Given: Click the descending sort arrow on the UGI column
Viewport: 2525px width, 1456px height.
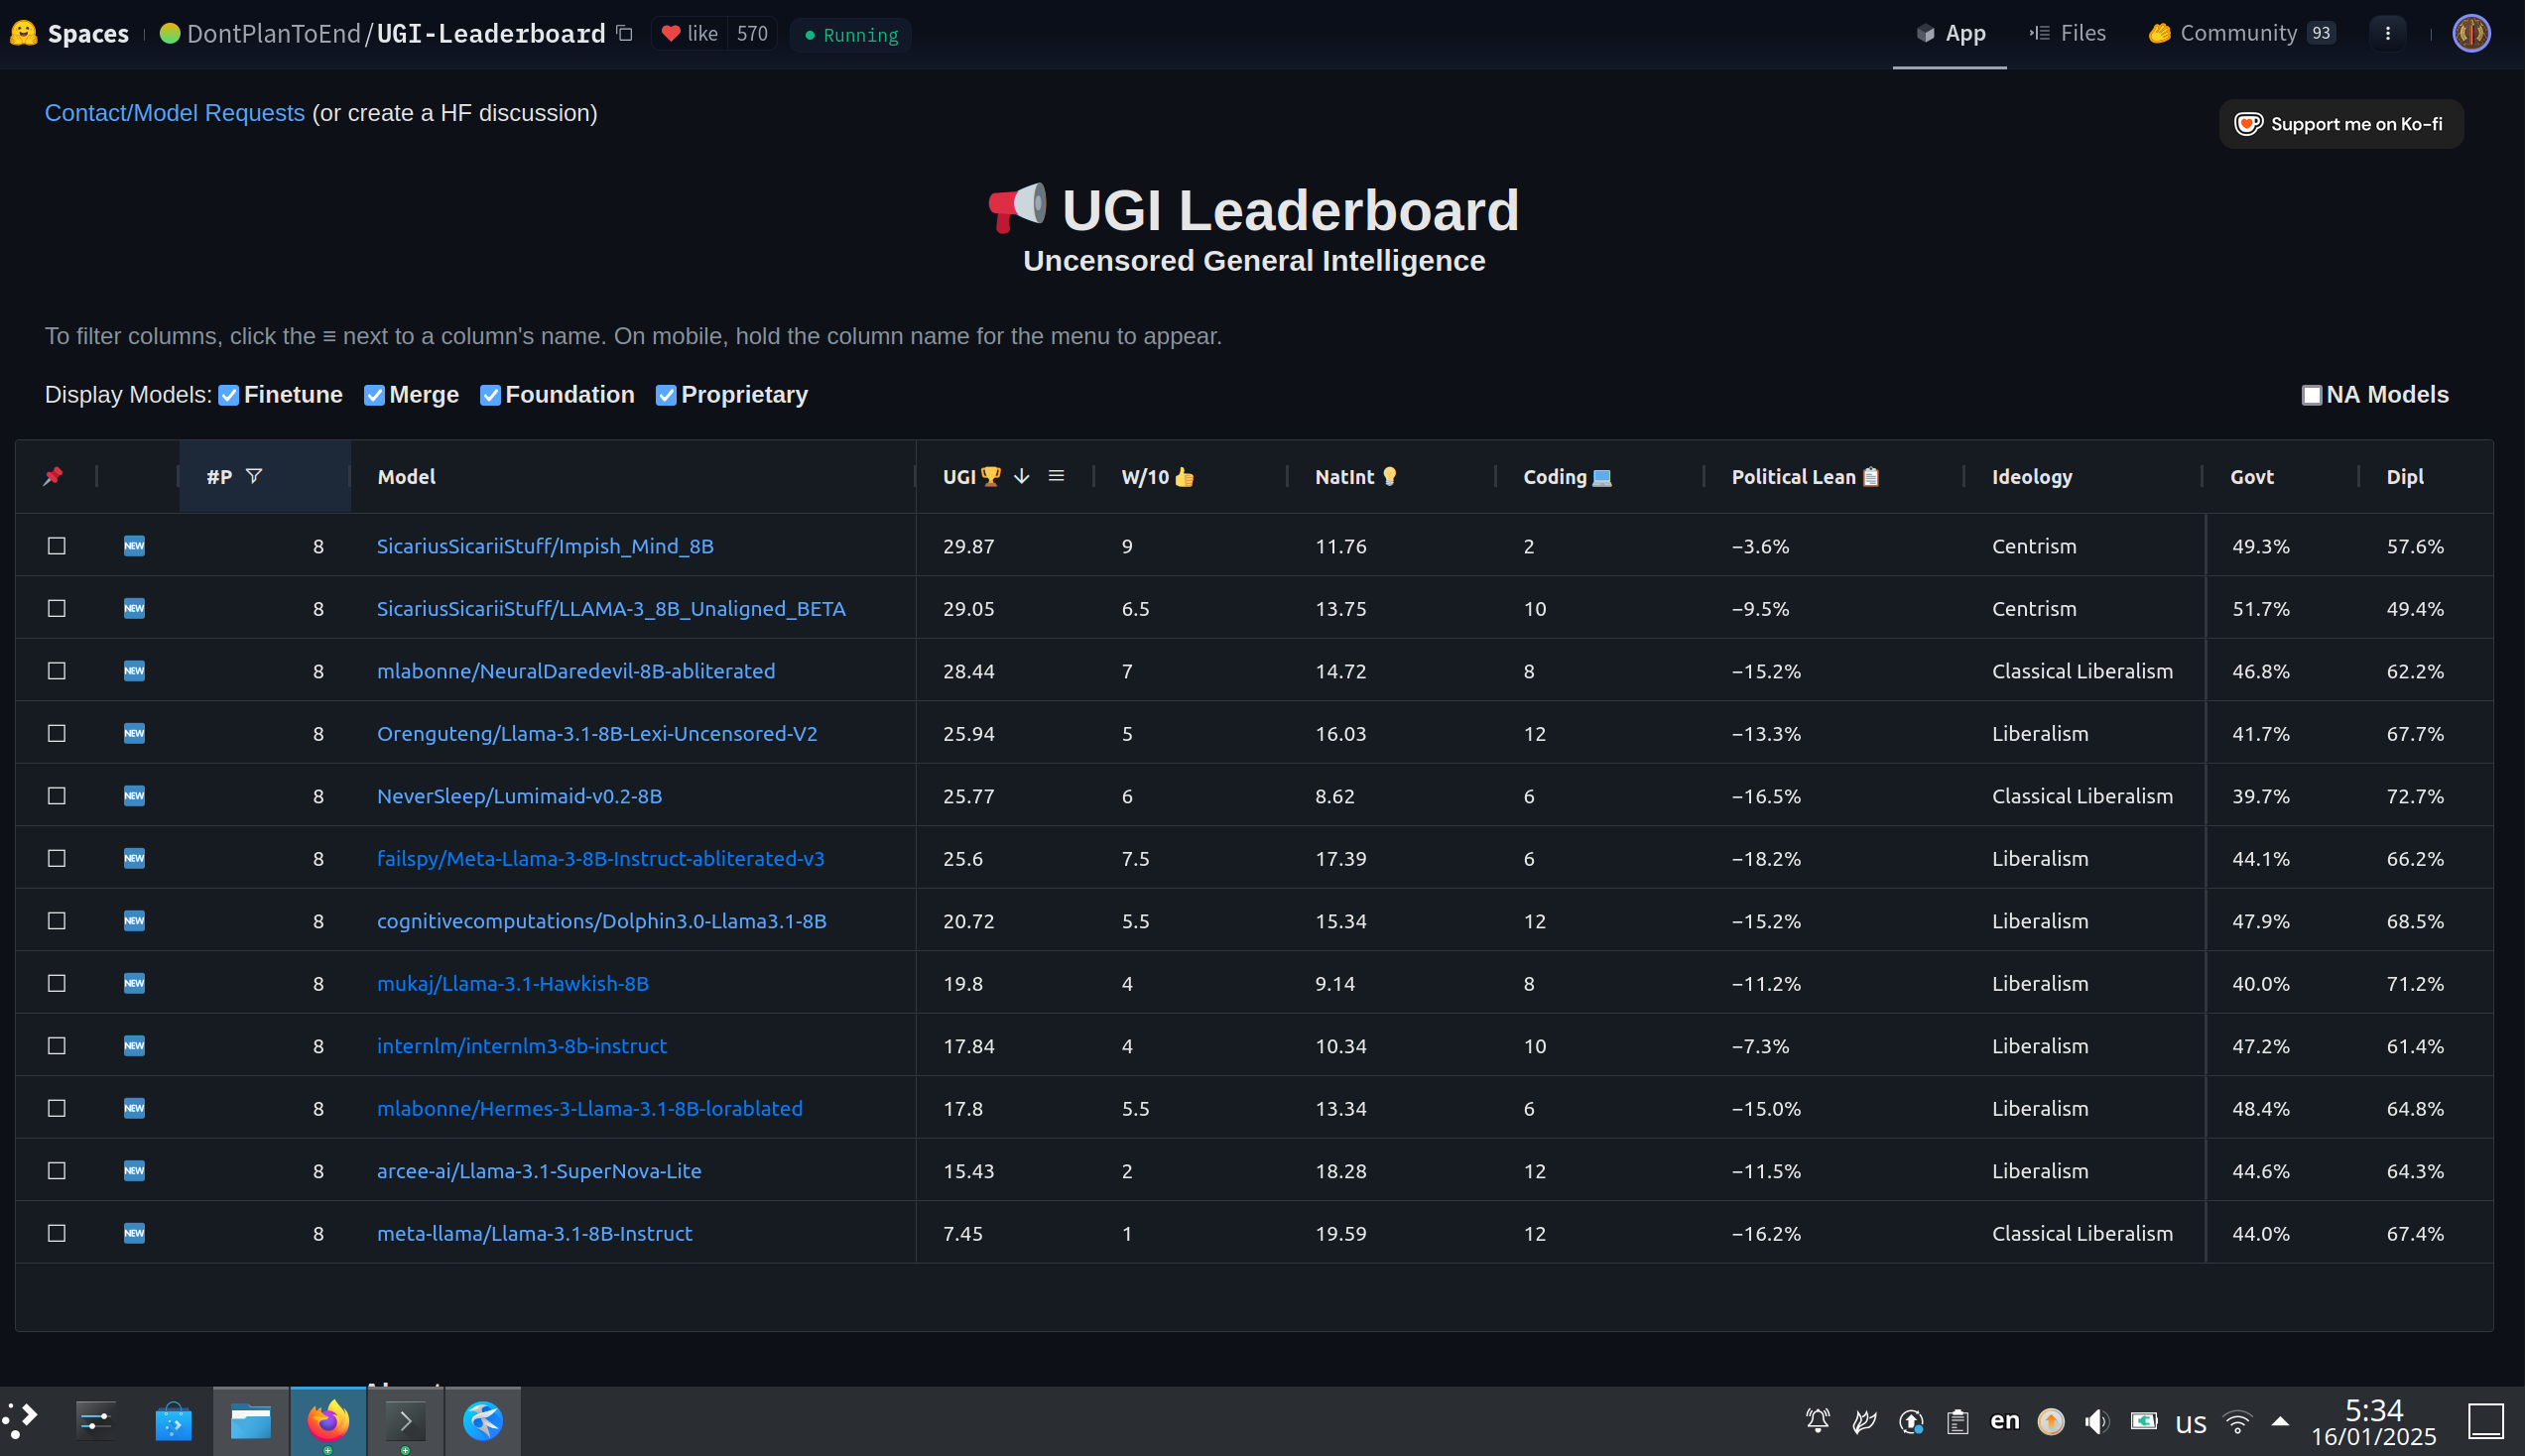Looking at the screenshot, I should (x=1021, y=477).
